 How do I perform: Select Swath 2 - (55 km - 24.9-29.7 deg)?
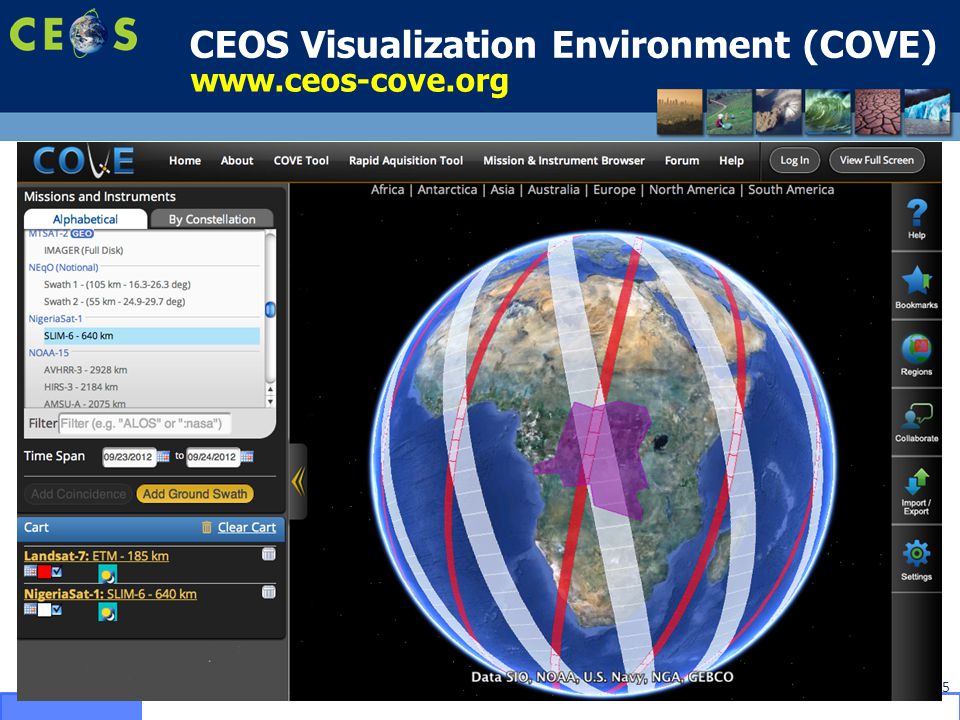114,302
